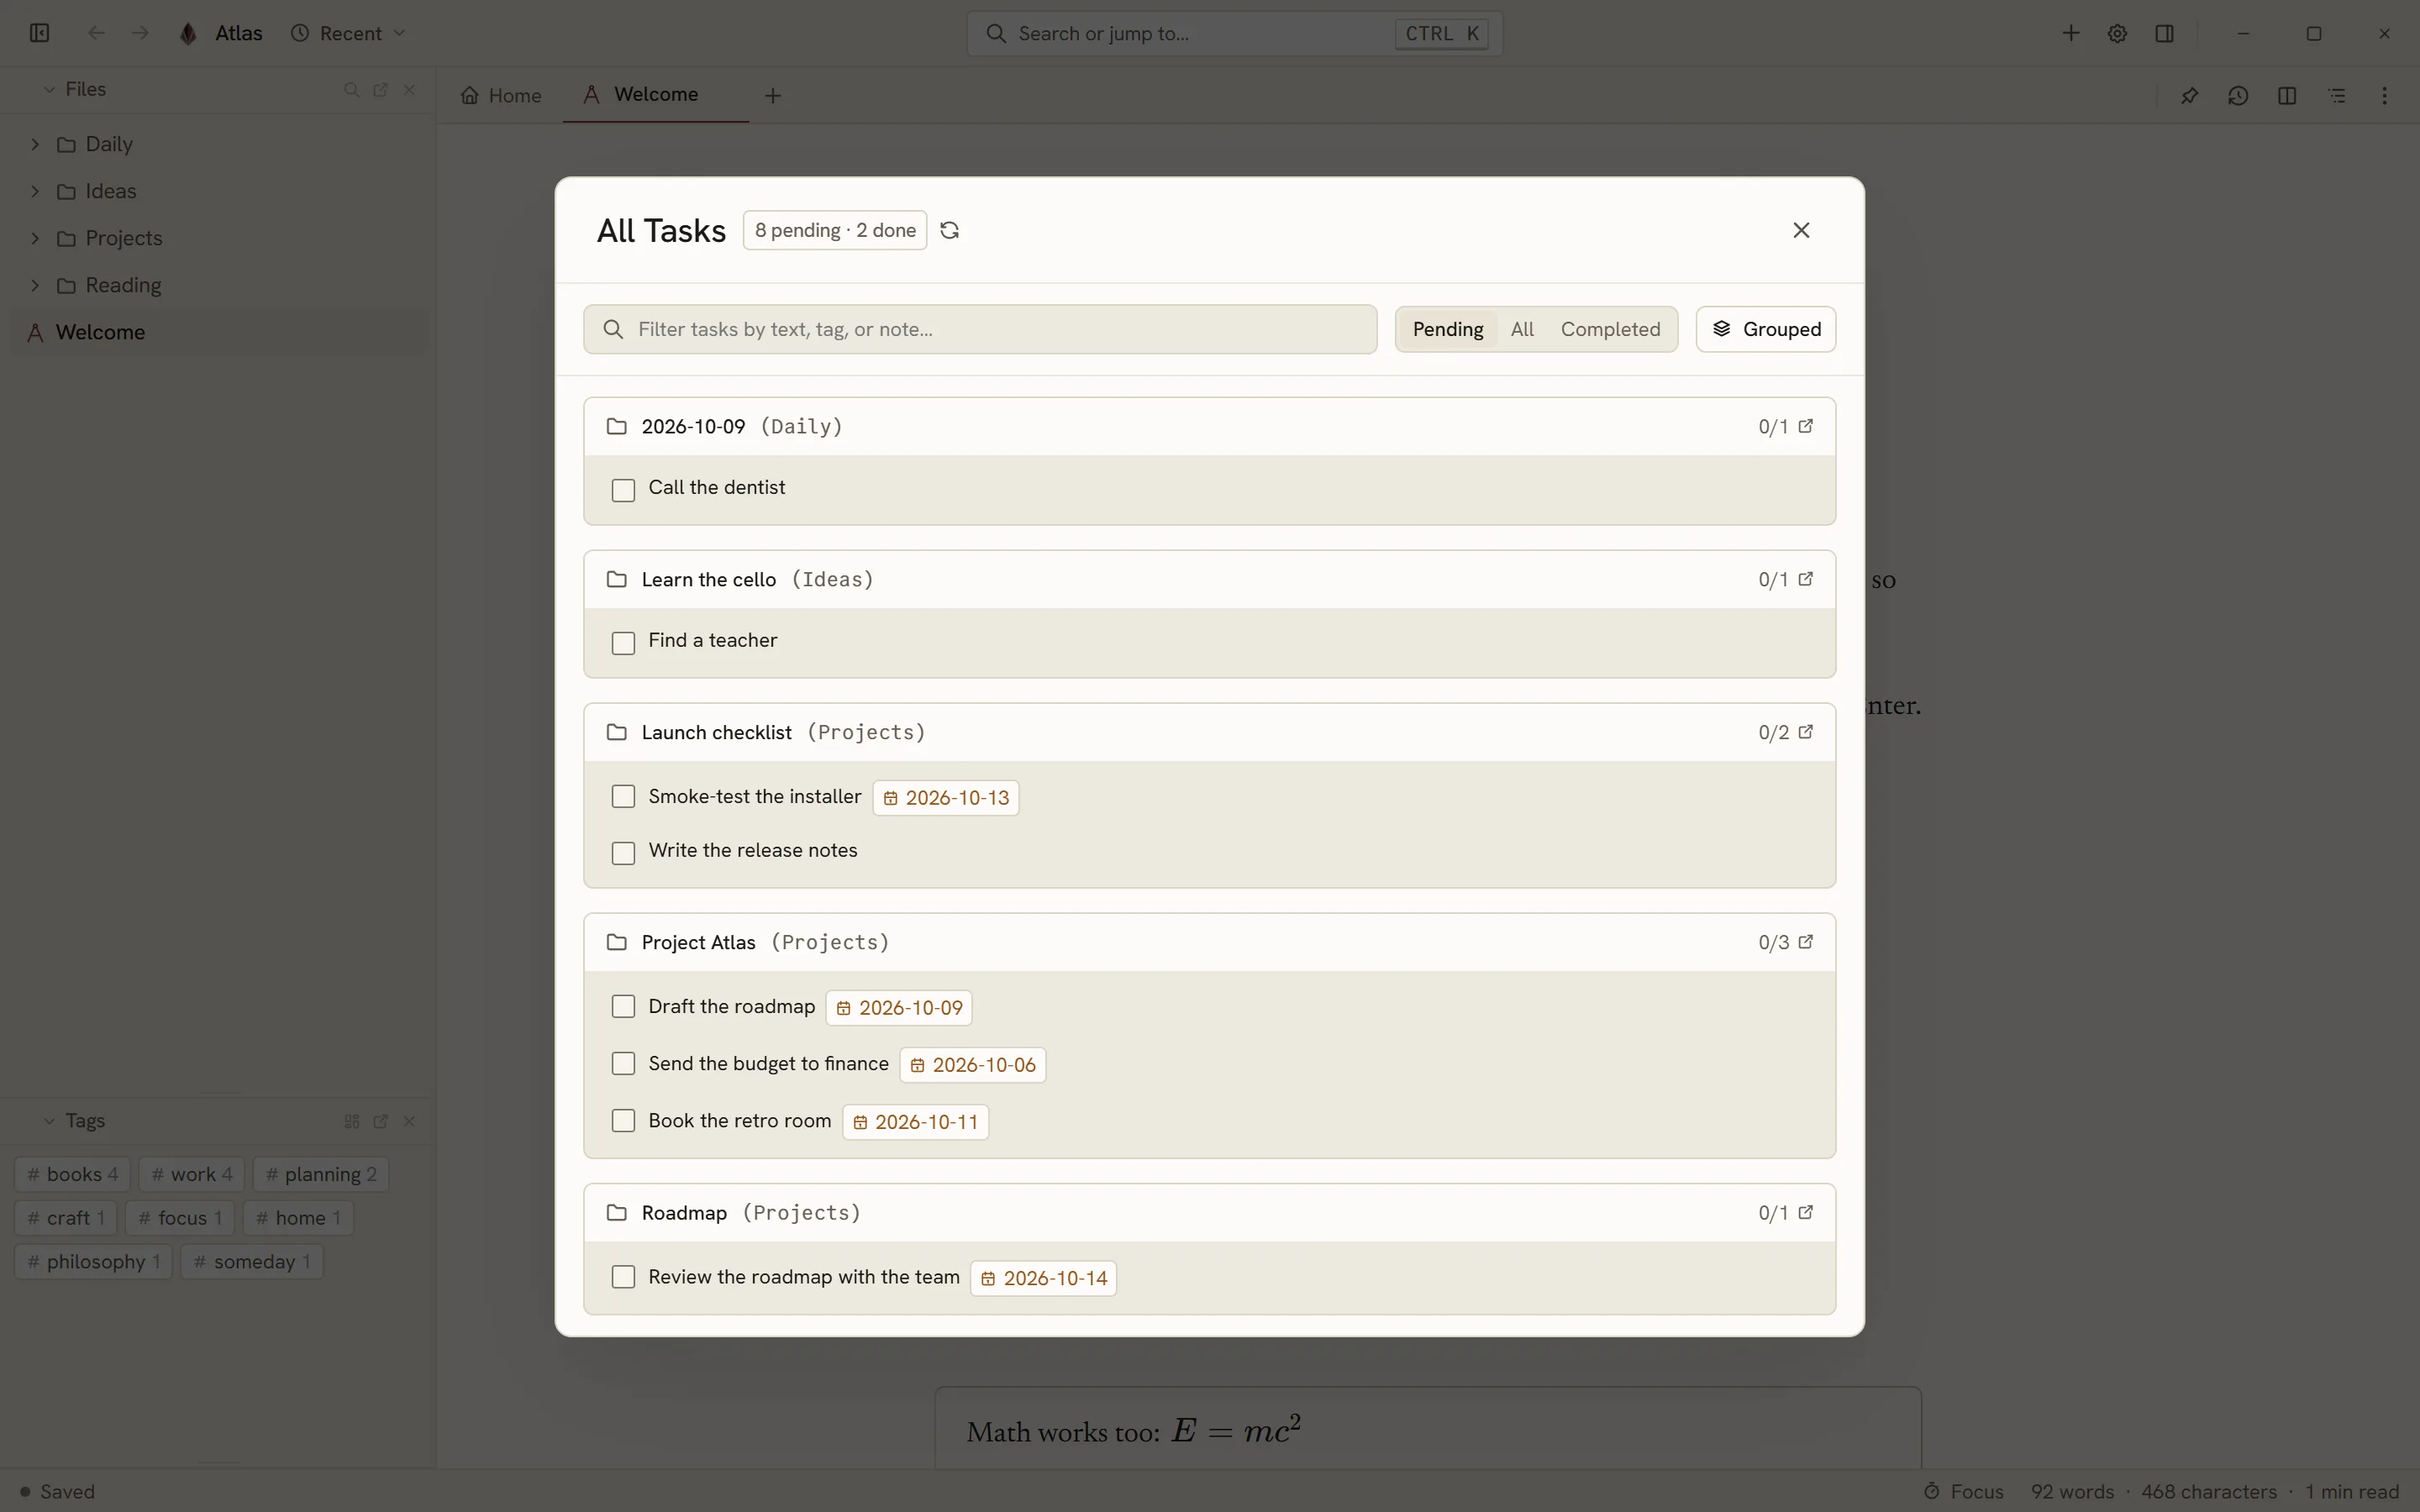Expand the Reading folder
Image resolution: width=2420 pixels, height=1512 pixels.
pos(35,285)
